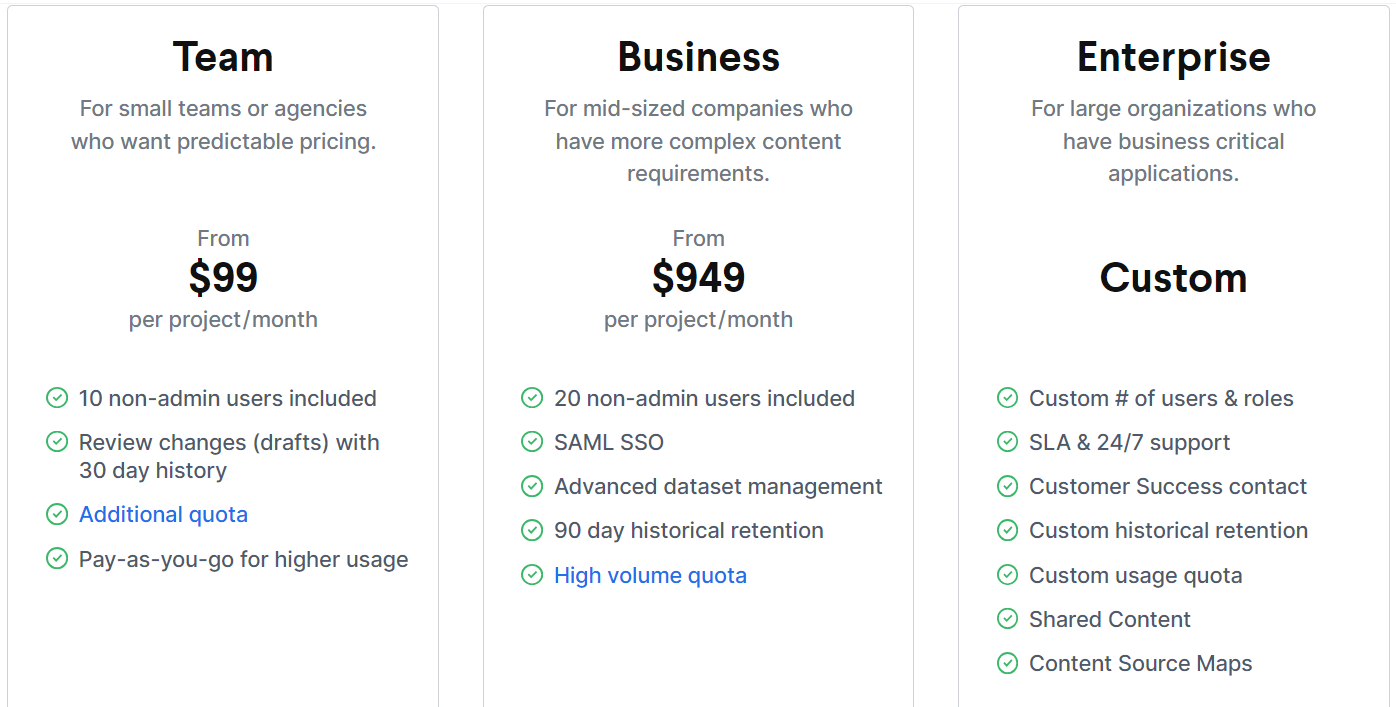The width and height of the screenshot is (1396, 707).
Task: Click checkmark icon next to Additional quota
Action: [x=57, y=514]
